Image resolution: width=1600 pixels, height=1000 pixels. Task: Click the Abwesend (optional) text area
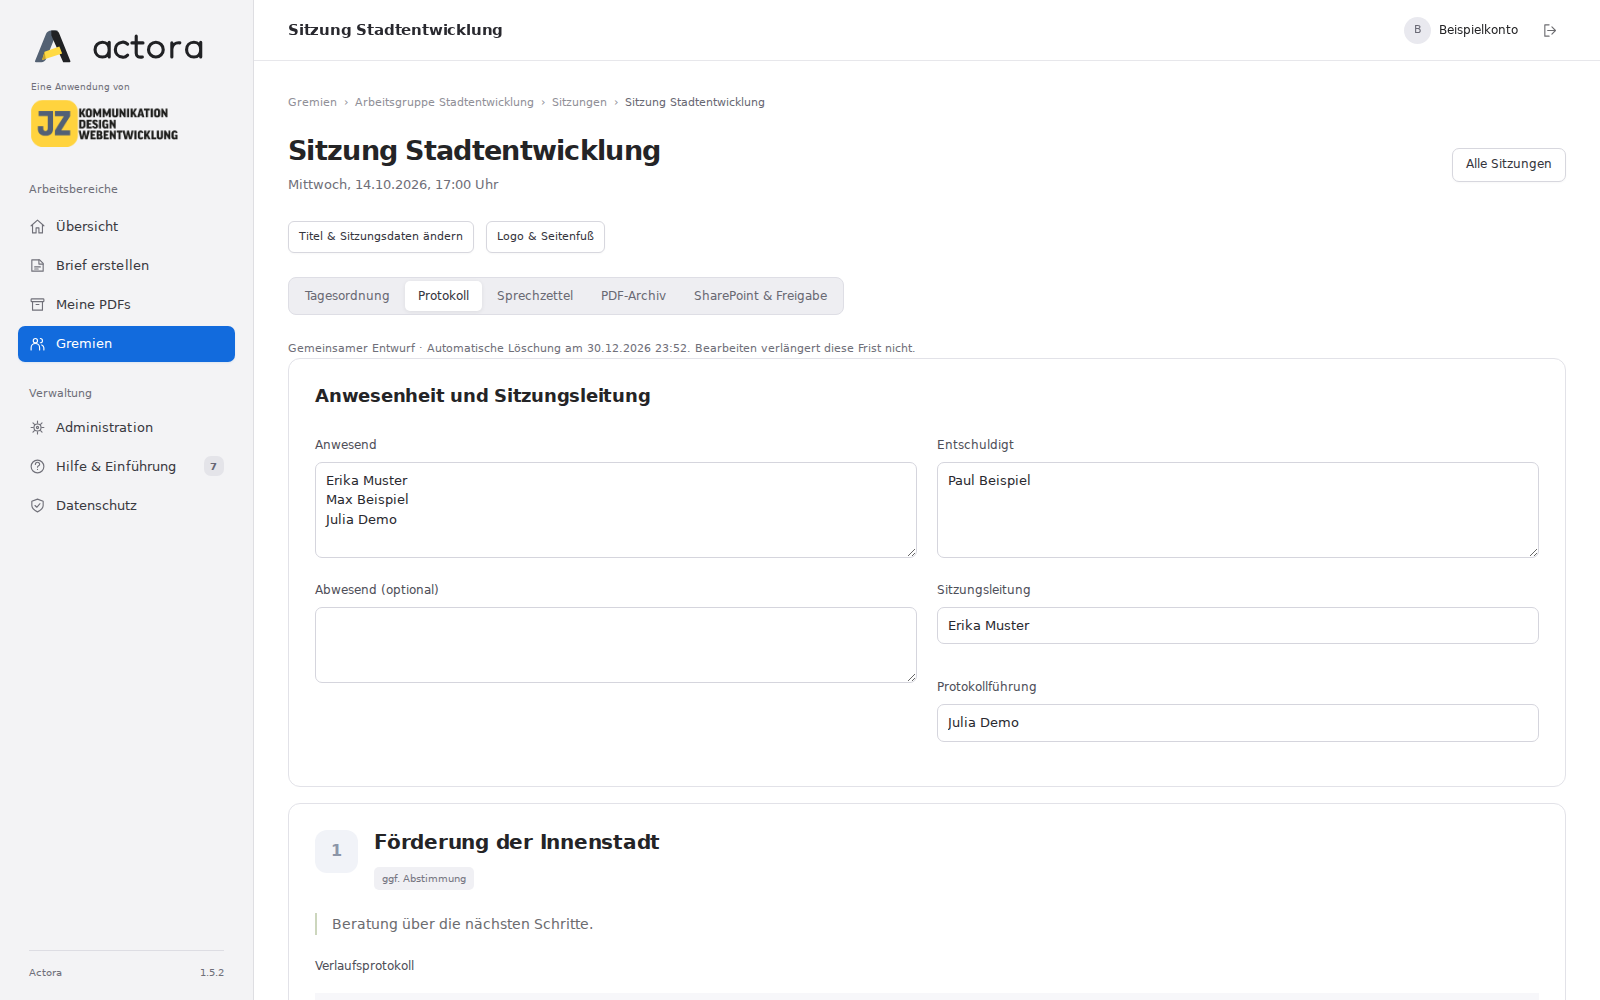[616, 645]
